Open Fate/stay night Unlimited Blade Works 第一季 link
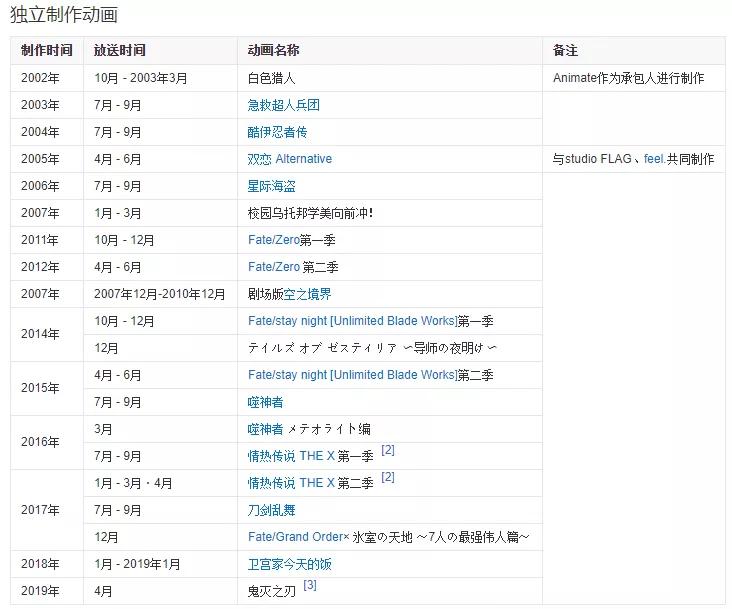This screenshot has width=732, height=609. point(352,321)
